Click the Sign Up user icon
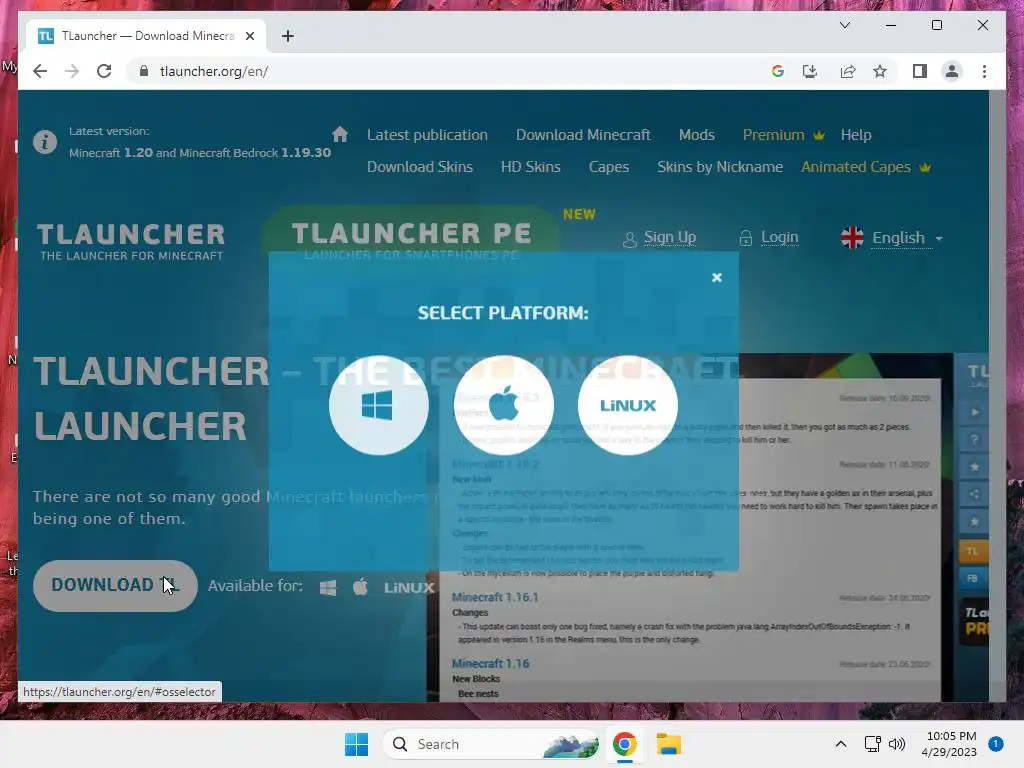 click(x=630, y=240)
